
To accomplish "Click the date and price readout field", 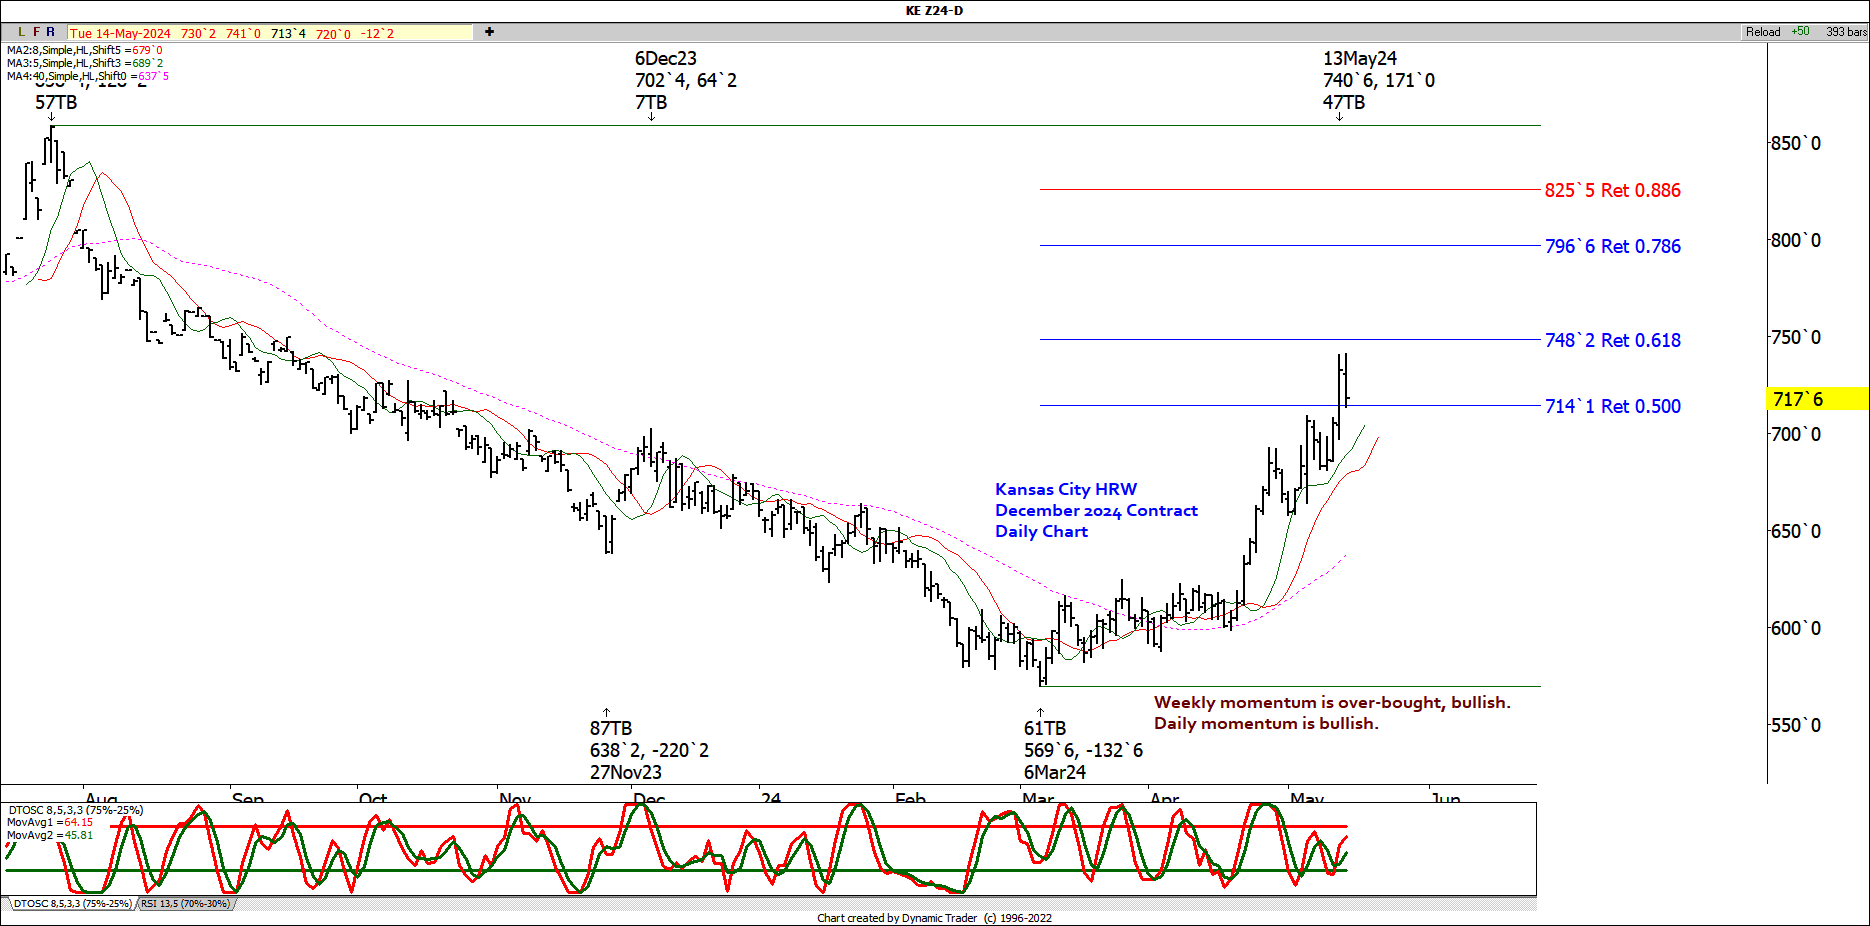I will click(x=270, y=33).
